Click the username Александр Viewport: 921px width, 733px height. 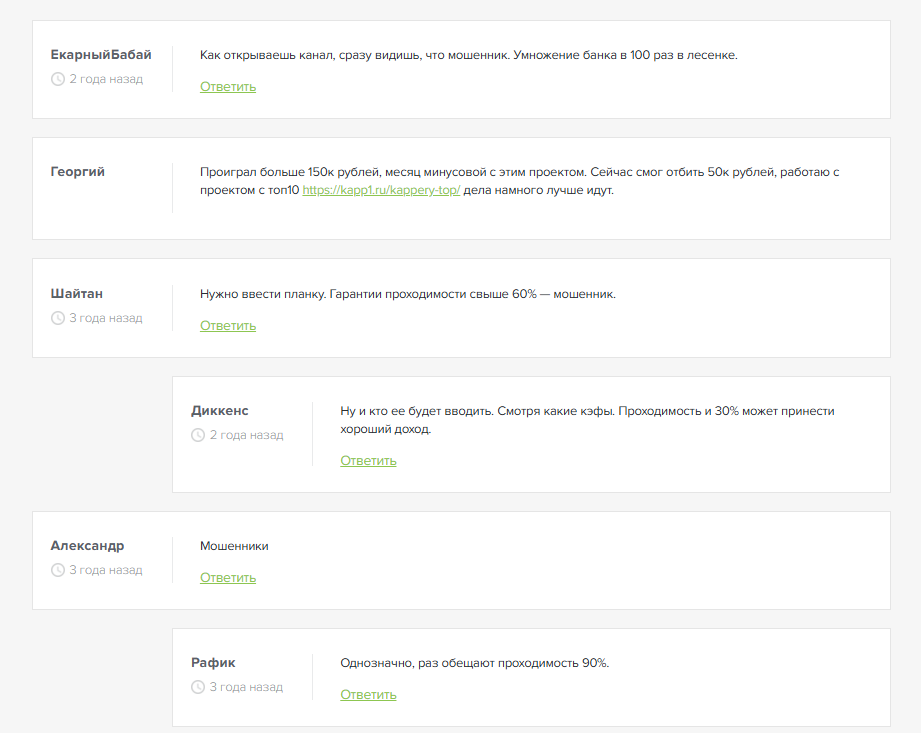(x=88, y=546)
